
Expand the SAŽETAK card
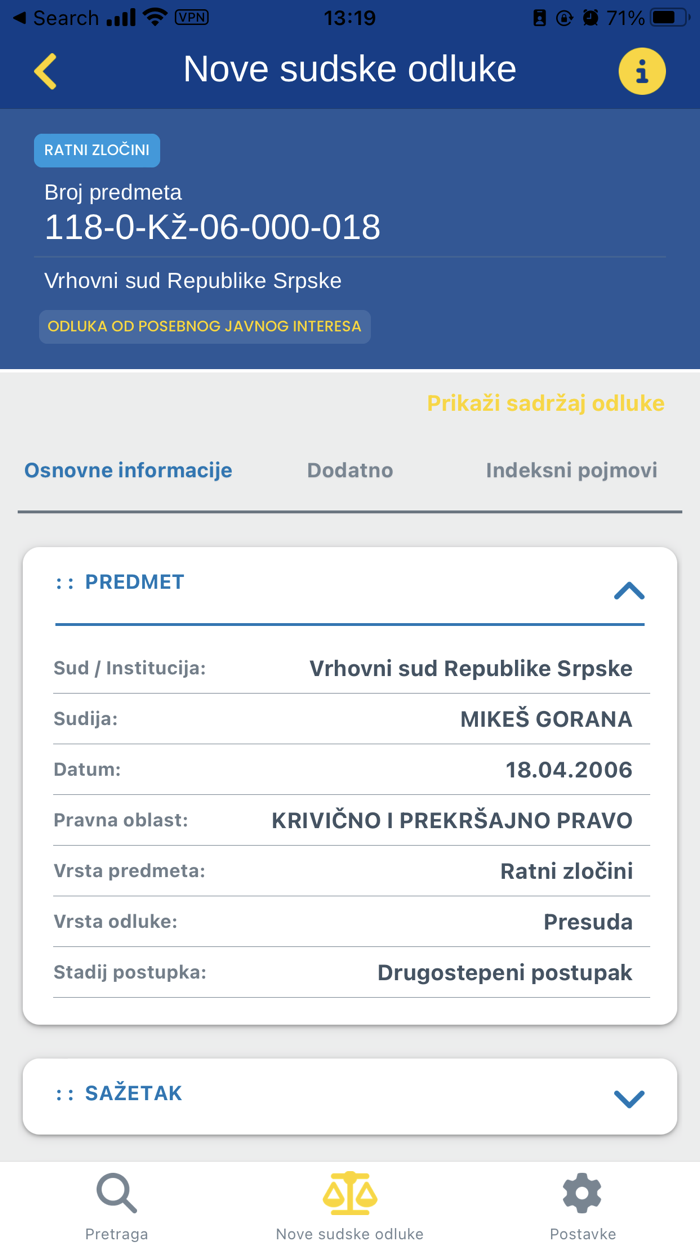click(x=629, y=1097)
